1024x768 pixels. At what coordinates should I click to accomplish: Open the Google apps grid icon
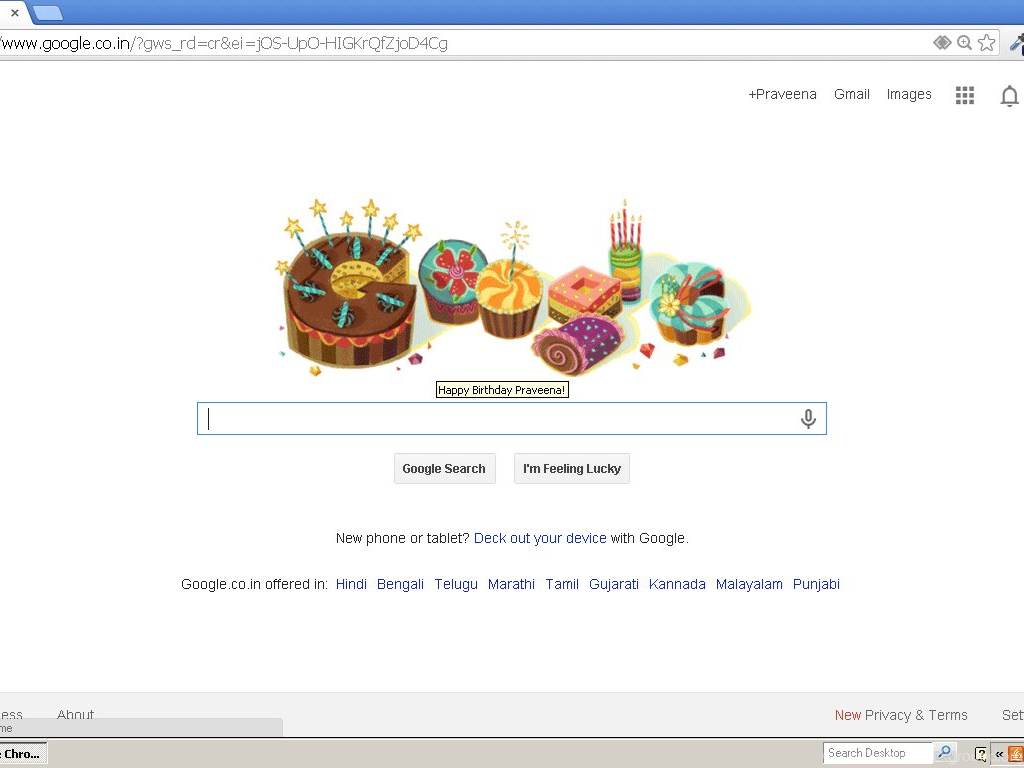point(965,95)
